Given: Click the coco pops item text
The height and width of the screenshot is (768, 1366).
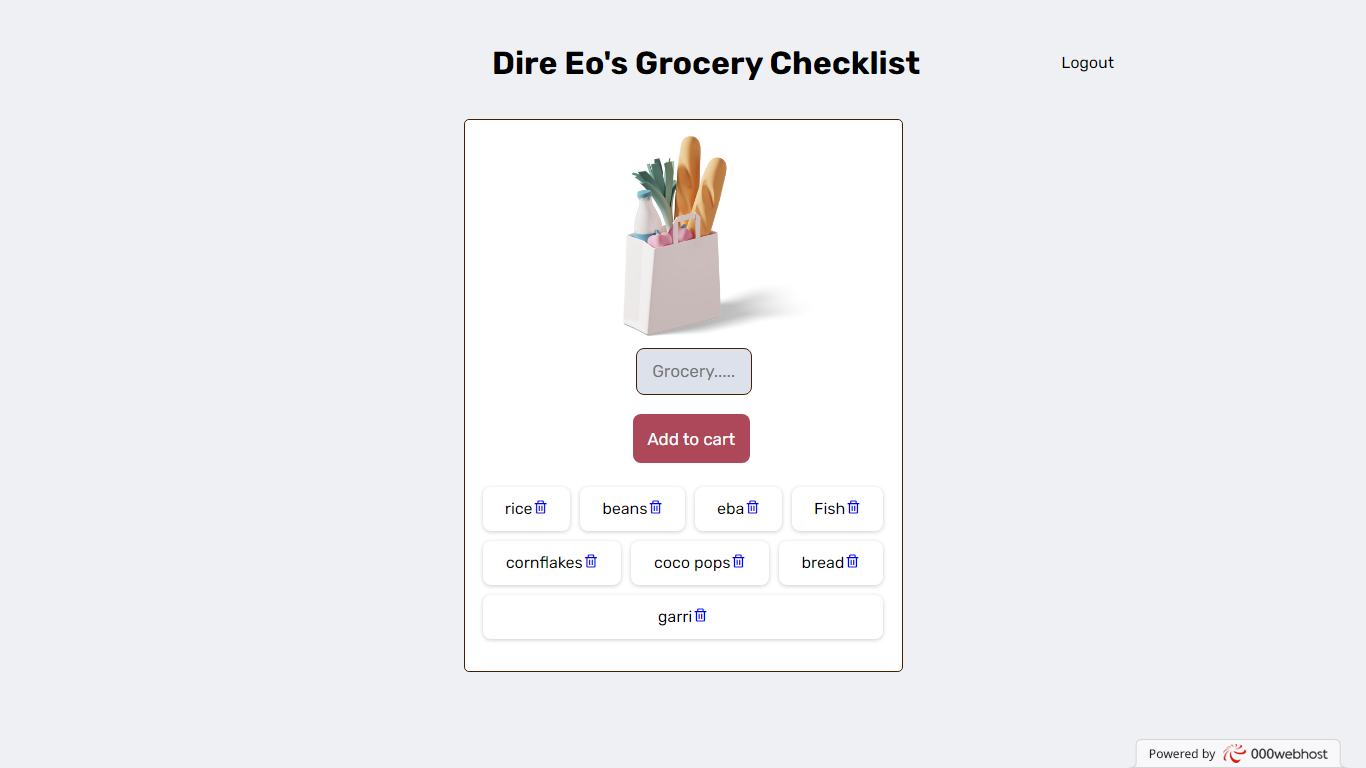Looking at the screenshot, I should click(x=692, y=563).
